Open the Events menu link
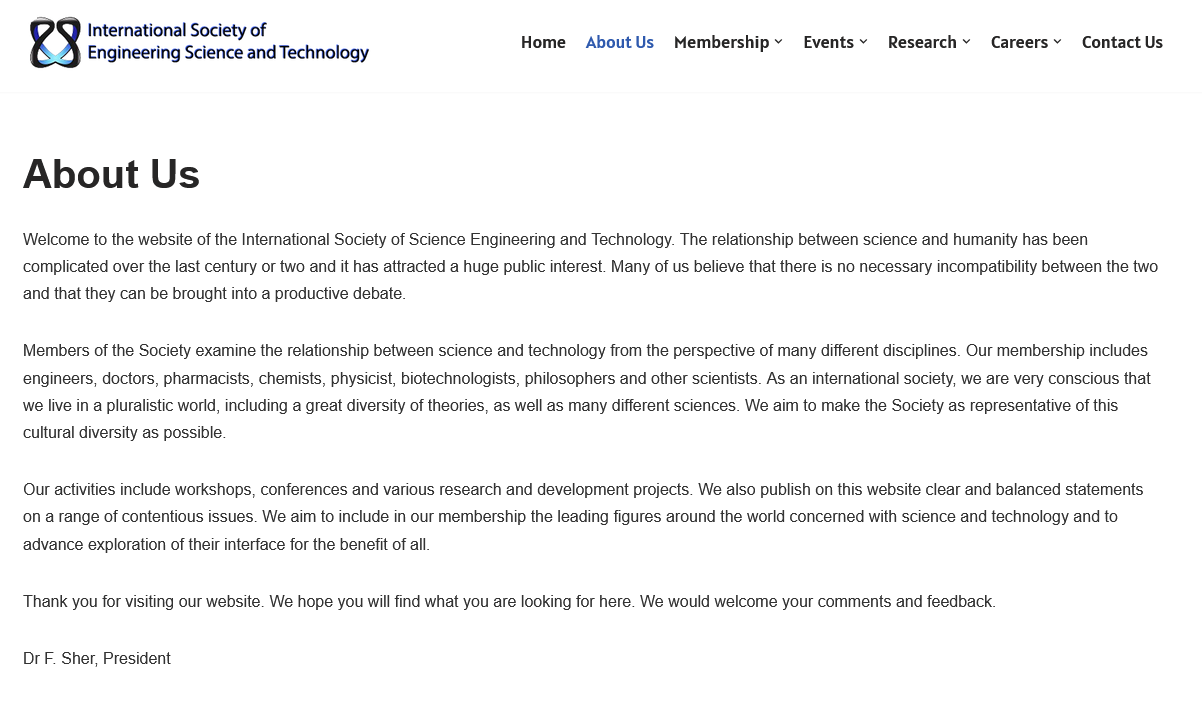This screenshot has width=1202, height=712. [828, 42]
